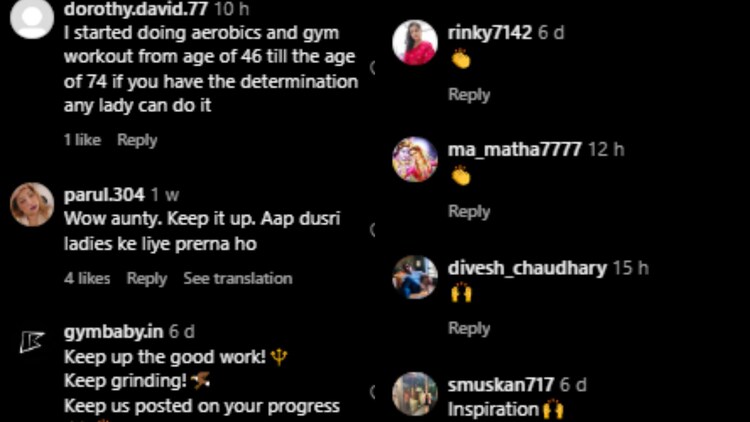Reply to divesh_chaudhary's comment
This screenshot has width=750, height=422.
469,328
